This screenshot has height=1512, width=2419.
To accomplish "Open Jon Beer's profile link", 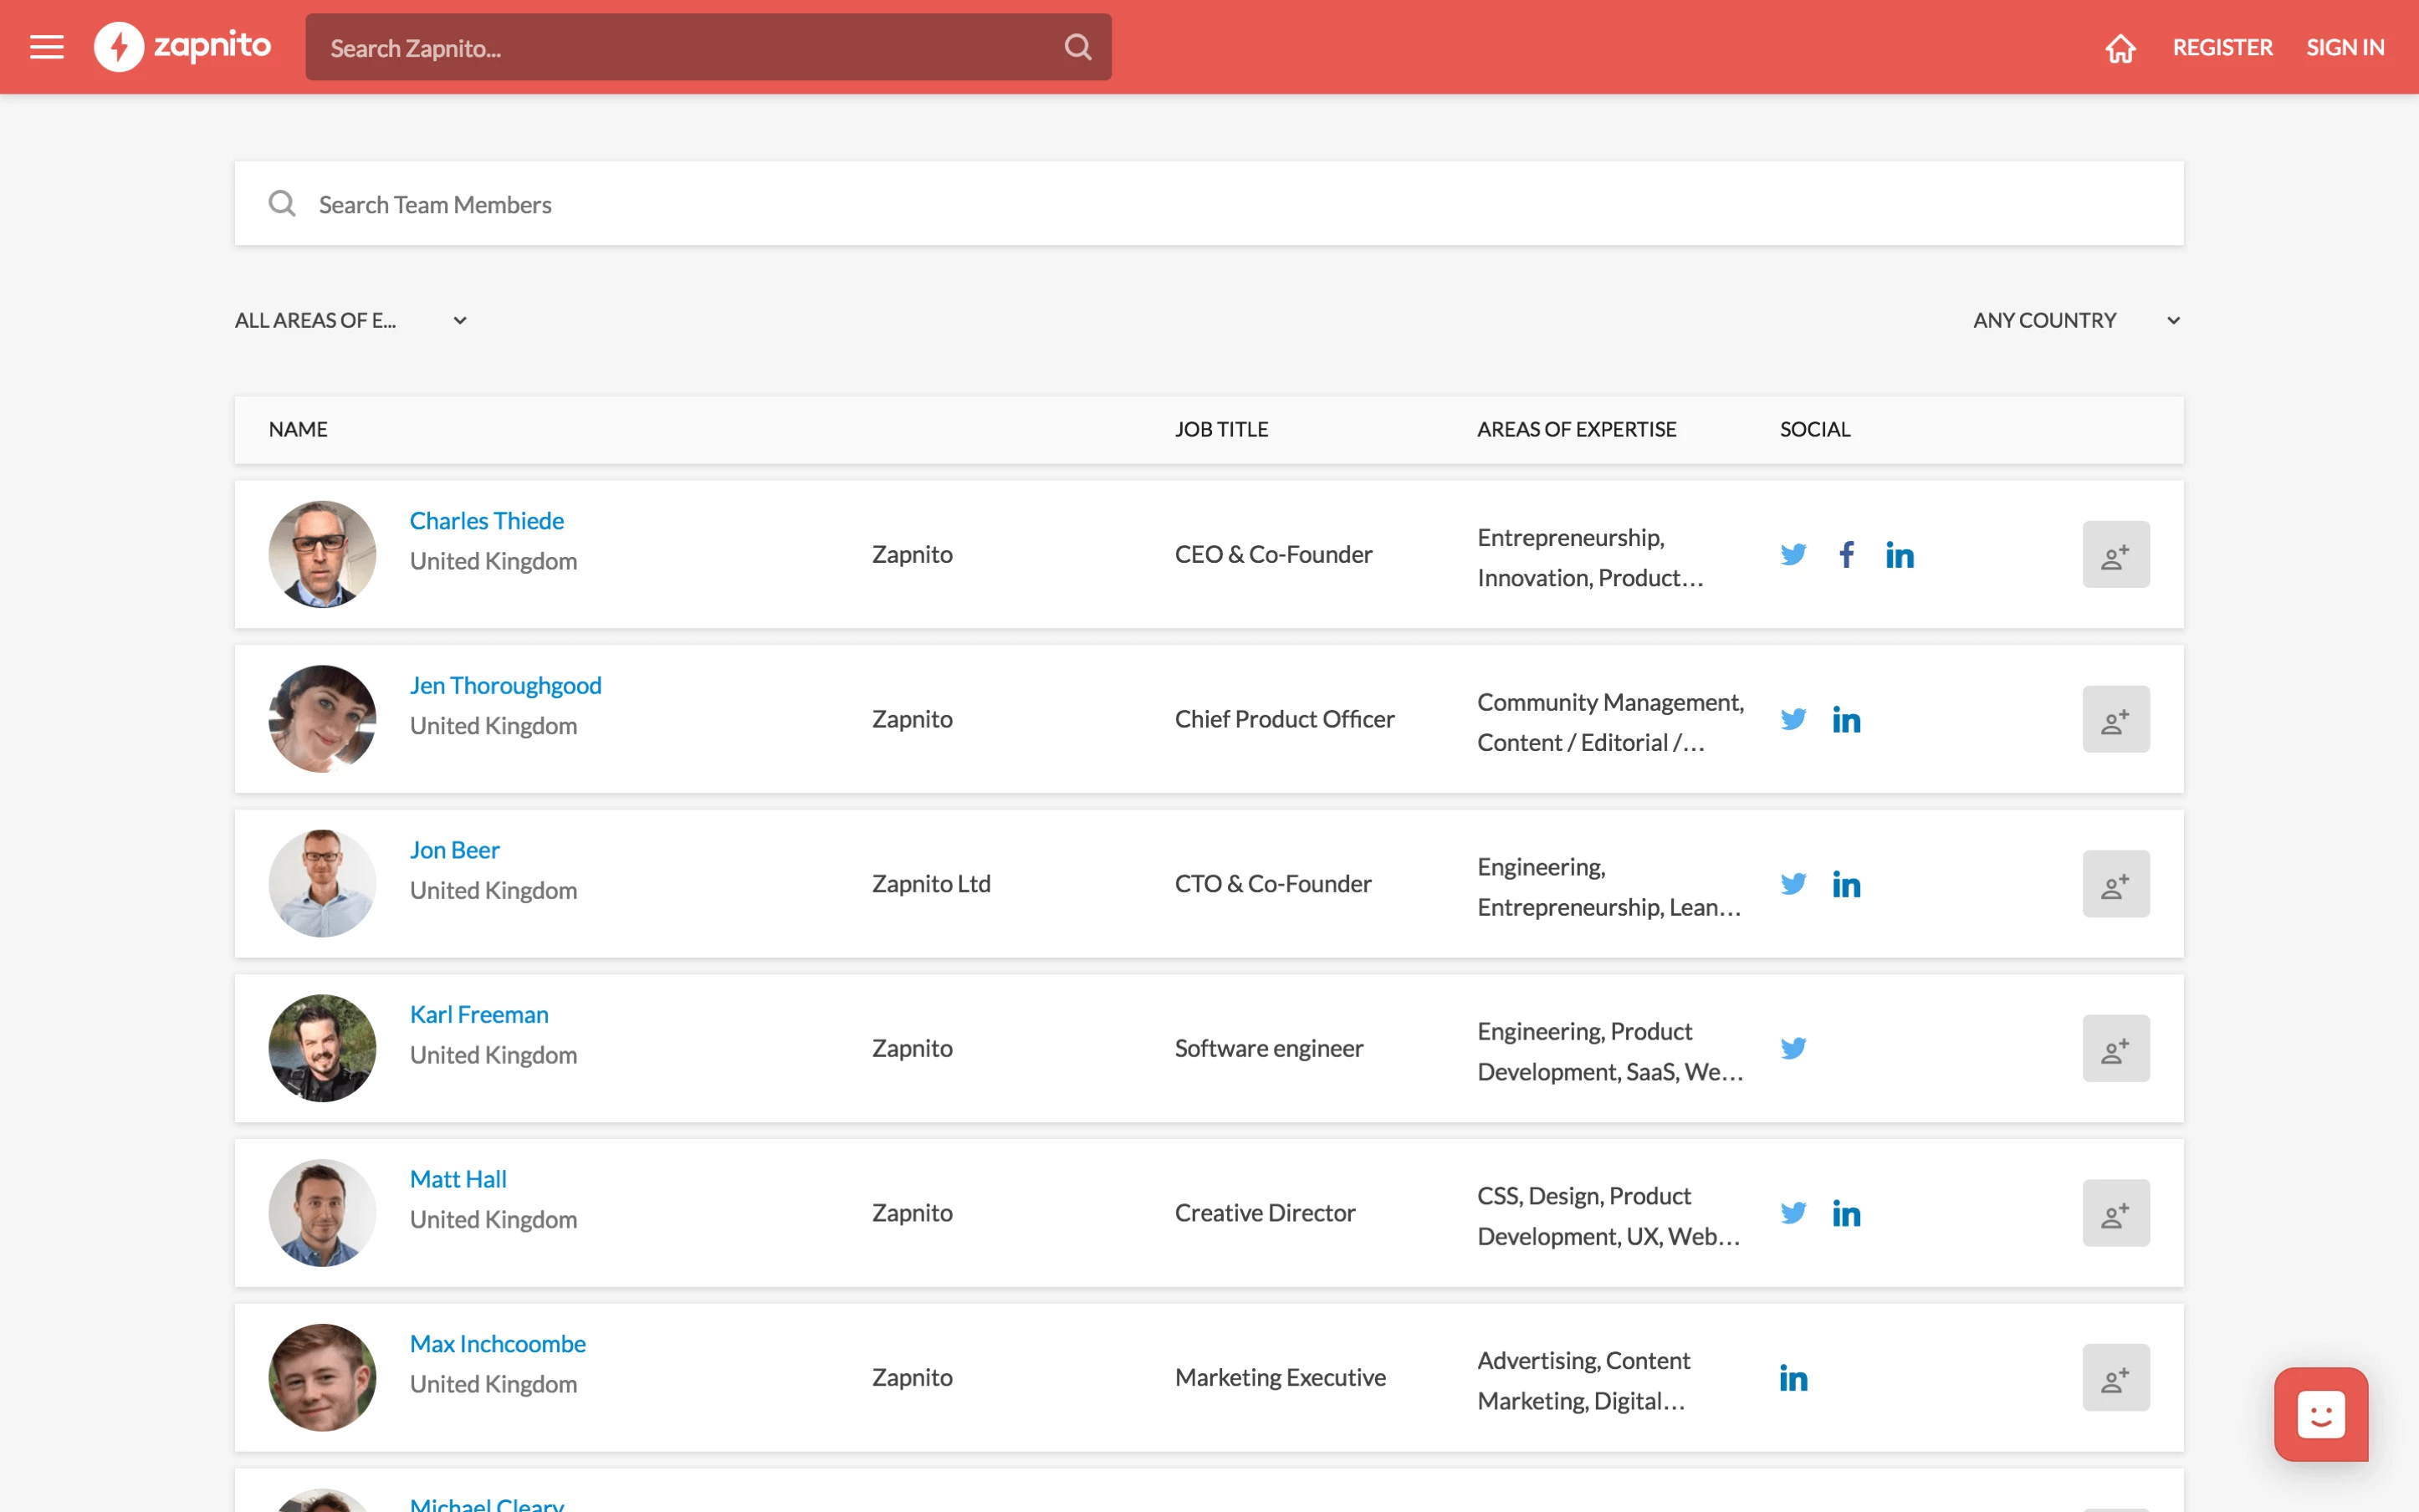I will point(454,850).
